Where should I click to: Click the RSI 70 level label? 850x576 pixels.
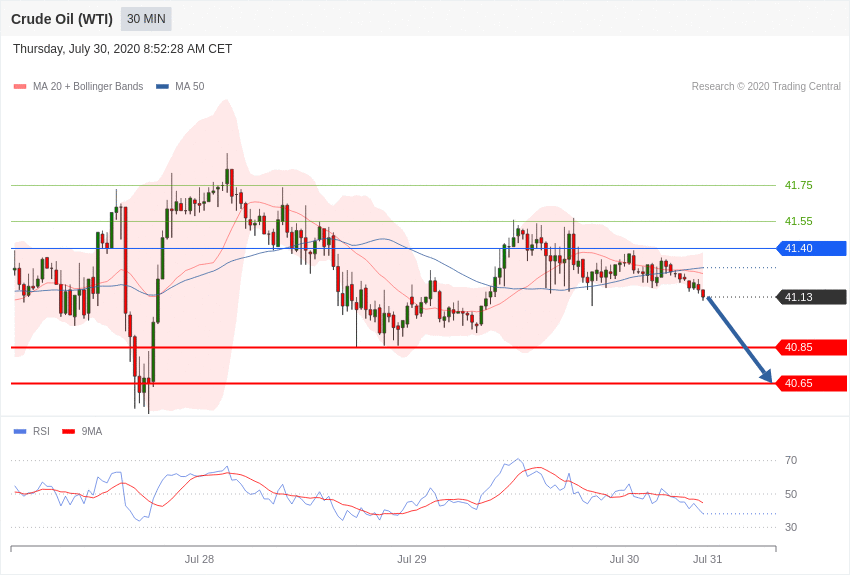[x=791, y=460]
